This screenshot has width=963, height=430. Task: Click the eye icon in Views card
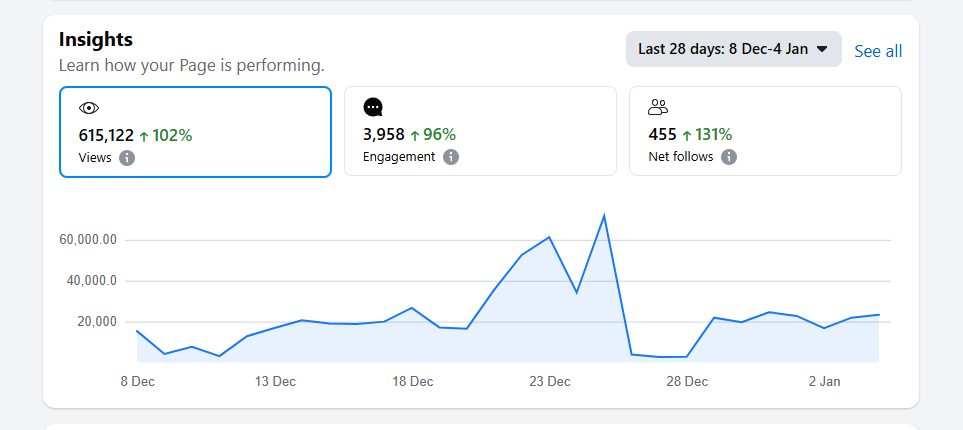89,108
